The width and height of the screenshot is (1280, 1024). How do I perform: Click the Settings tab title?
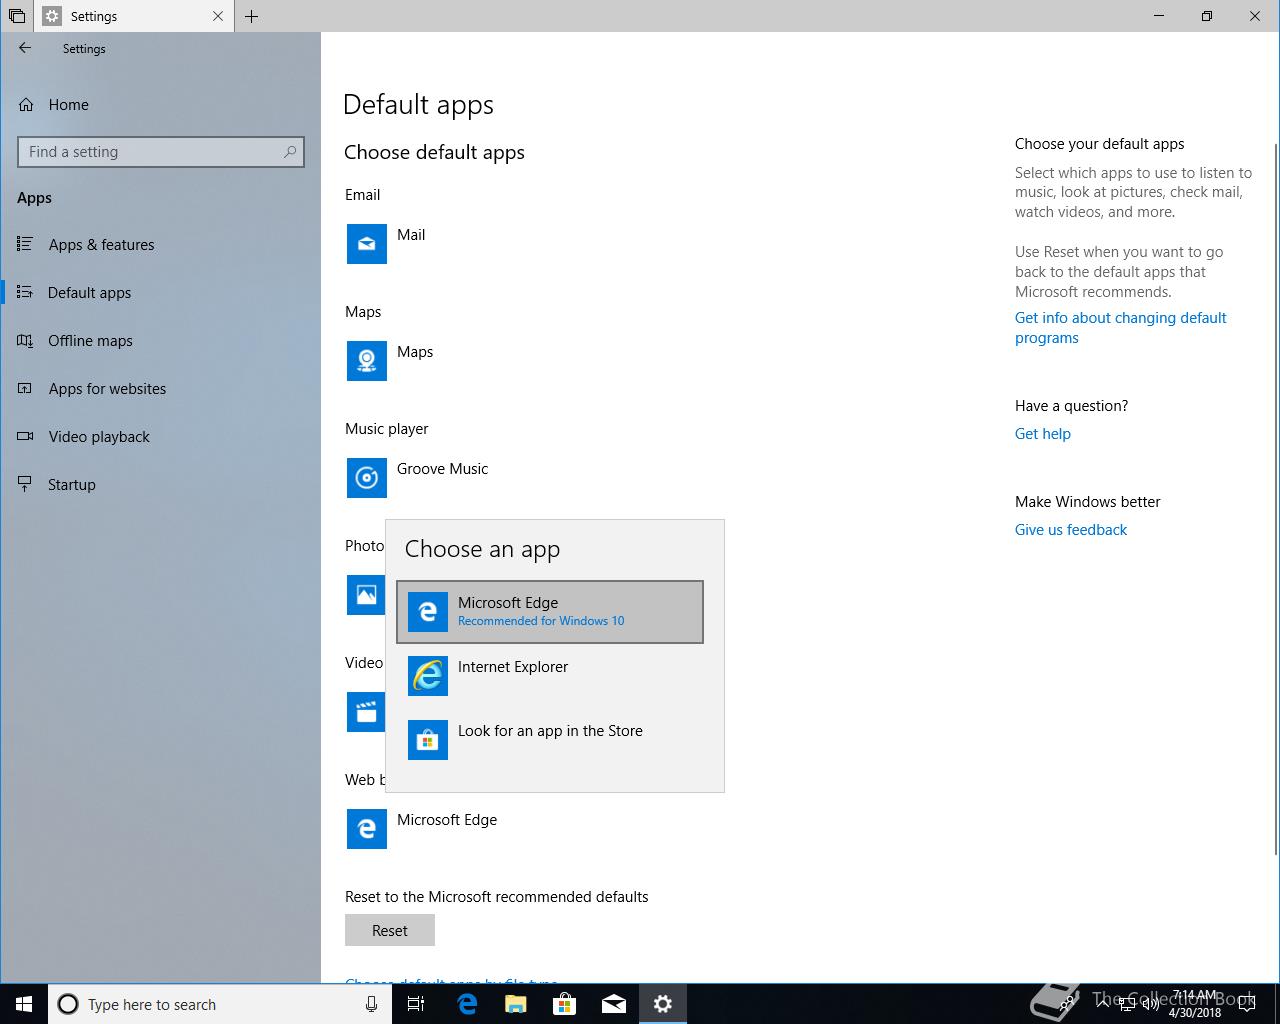tap(94, 16)
